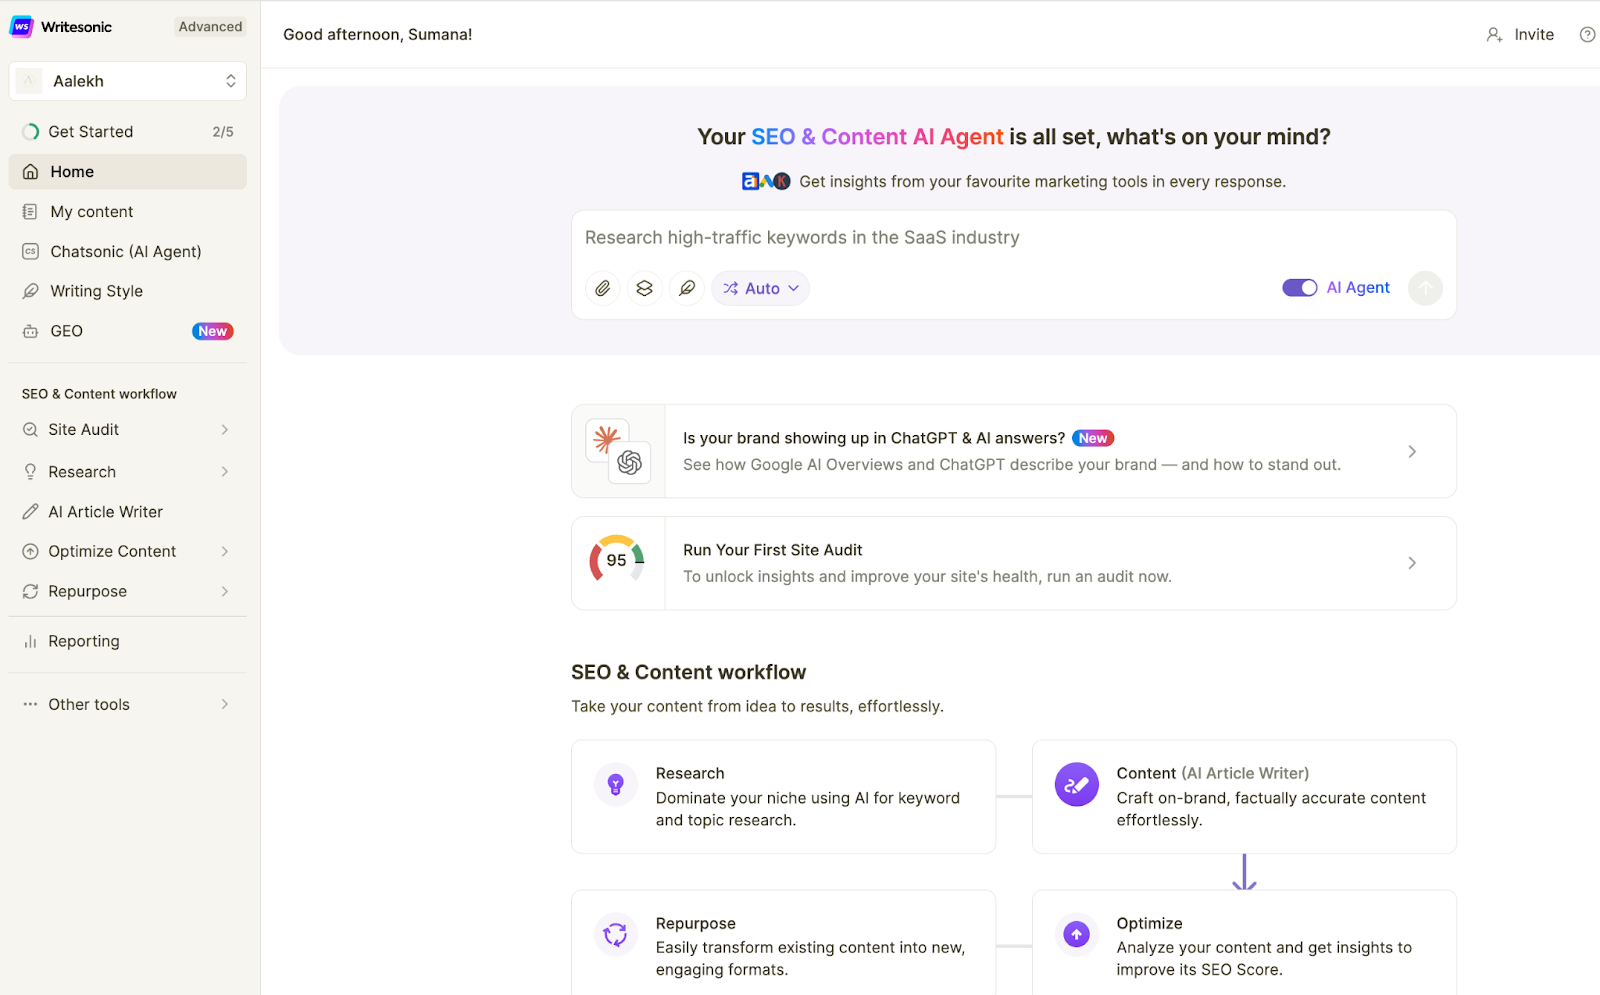1600x995 pixels.
Task: Click the My content document icon
Action: [31, 212]
